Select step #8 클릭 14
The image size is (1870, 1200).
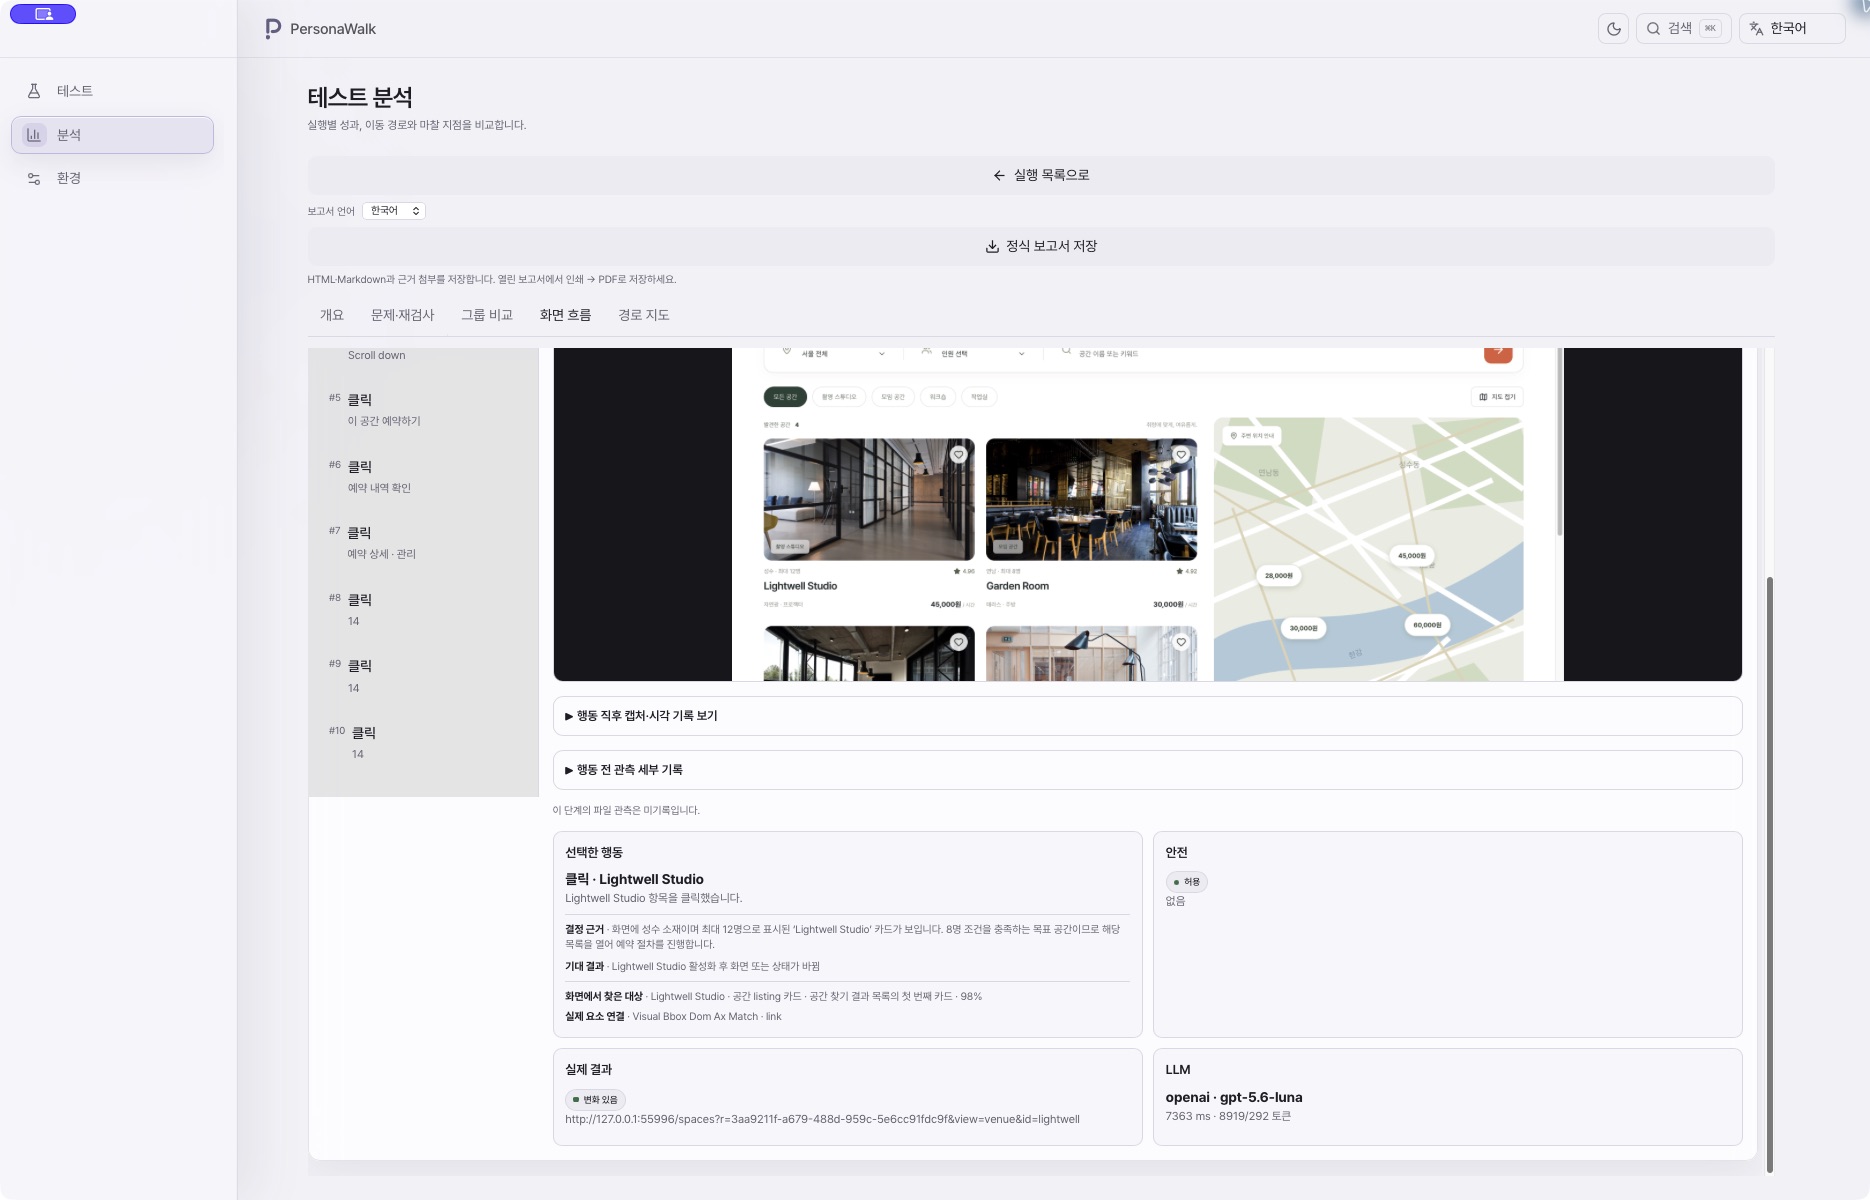(x=424, y=609)
